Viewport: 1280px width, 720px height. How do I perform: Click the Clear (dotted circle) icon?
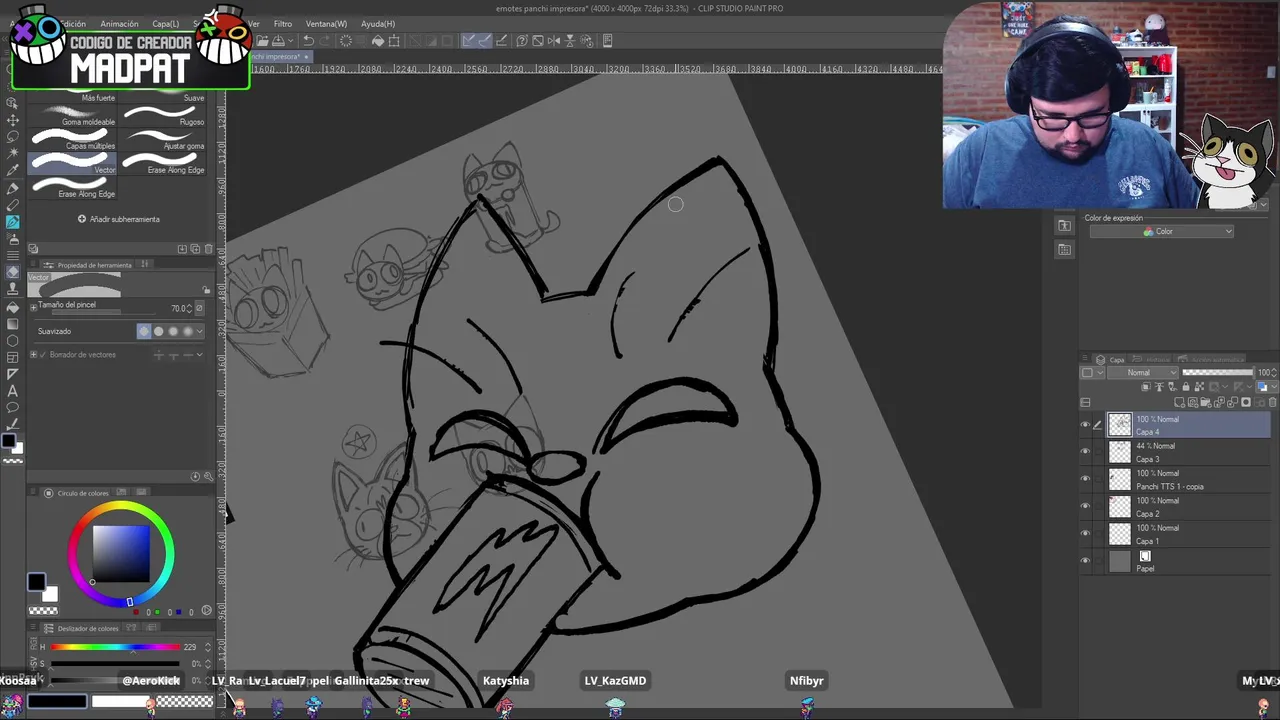click(x=346, y=41)
